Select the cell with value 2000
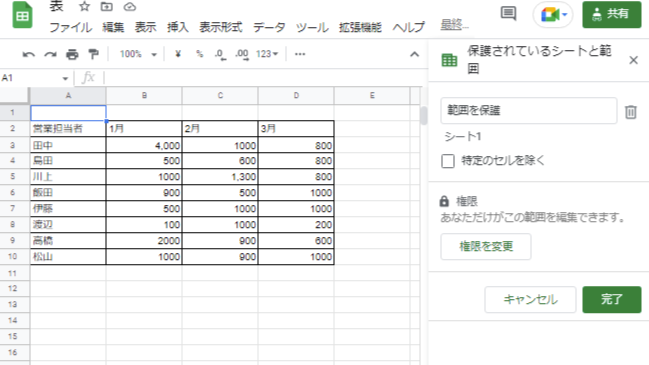The height and width of the screenshot is (365, 649). (144, 241)
